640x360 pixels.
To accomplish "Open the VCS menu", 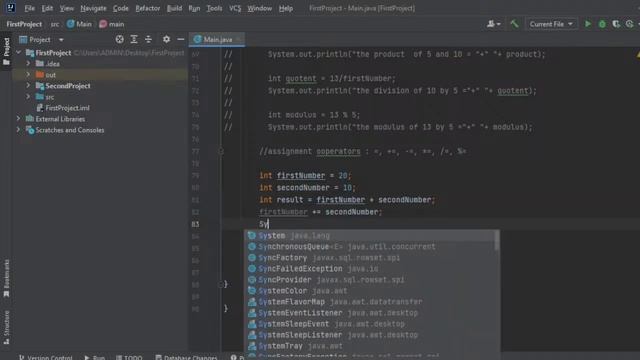I will (x=235, y=8).
